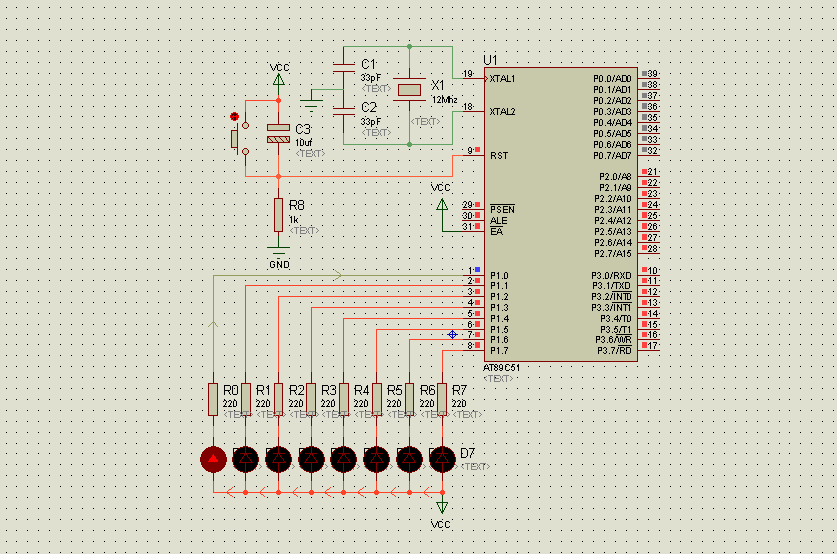Click the AT89C51 microcontroller chip body
The width and height of the screenshot is (837, 554).
coord(560,214)
